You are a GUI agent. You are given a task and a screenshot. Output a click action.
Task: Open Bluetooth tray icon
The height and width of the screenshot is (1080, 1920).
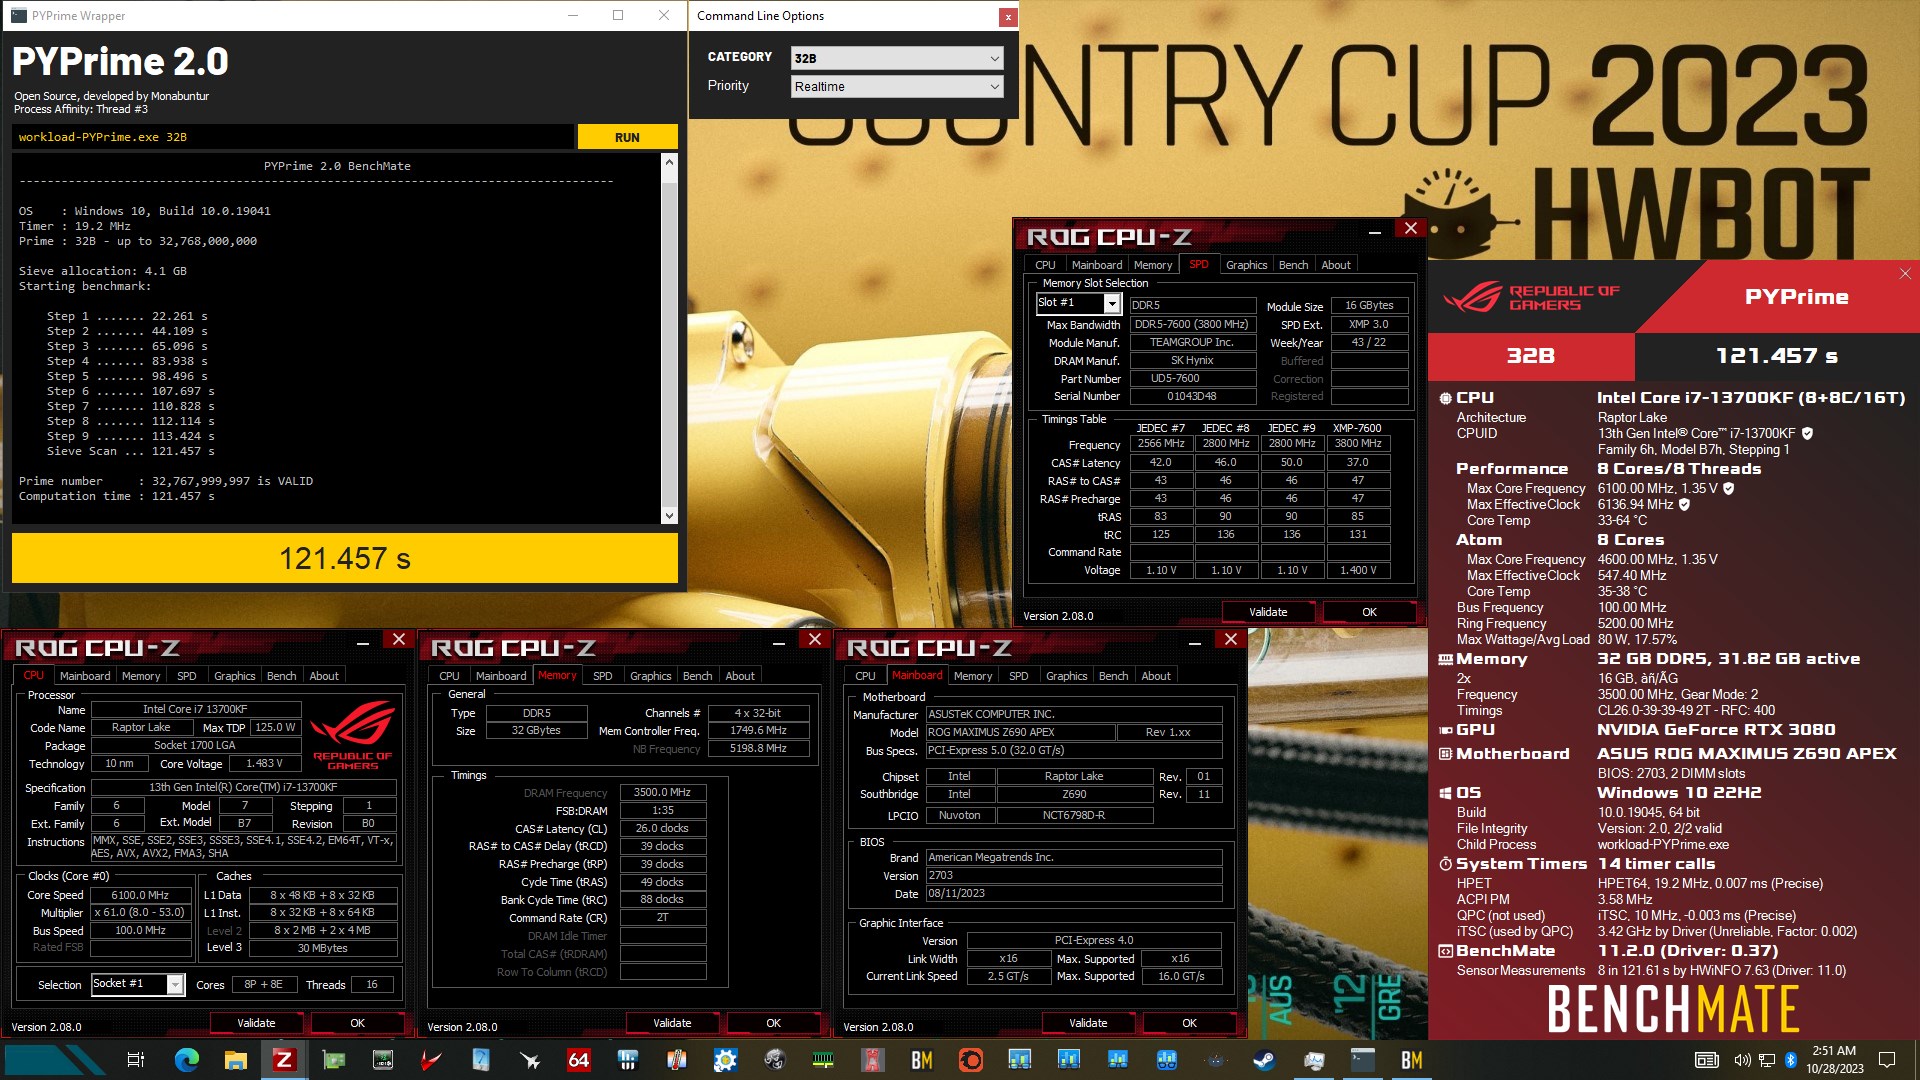click(1791, 1060)
